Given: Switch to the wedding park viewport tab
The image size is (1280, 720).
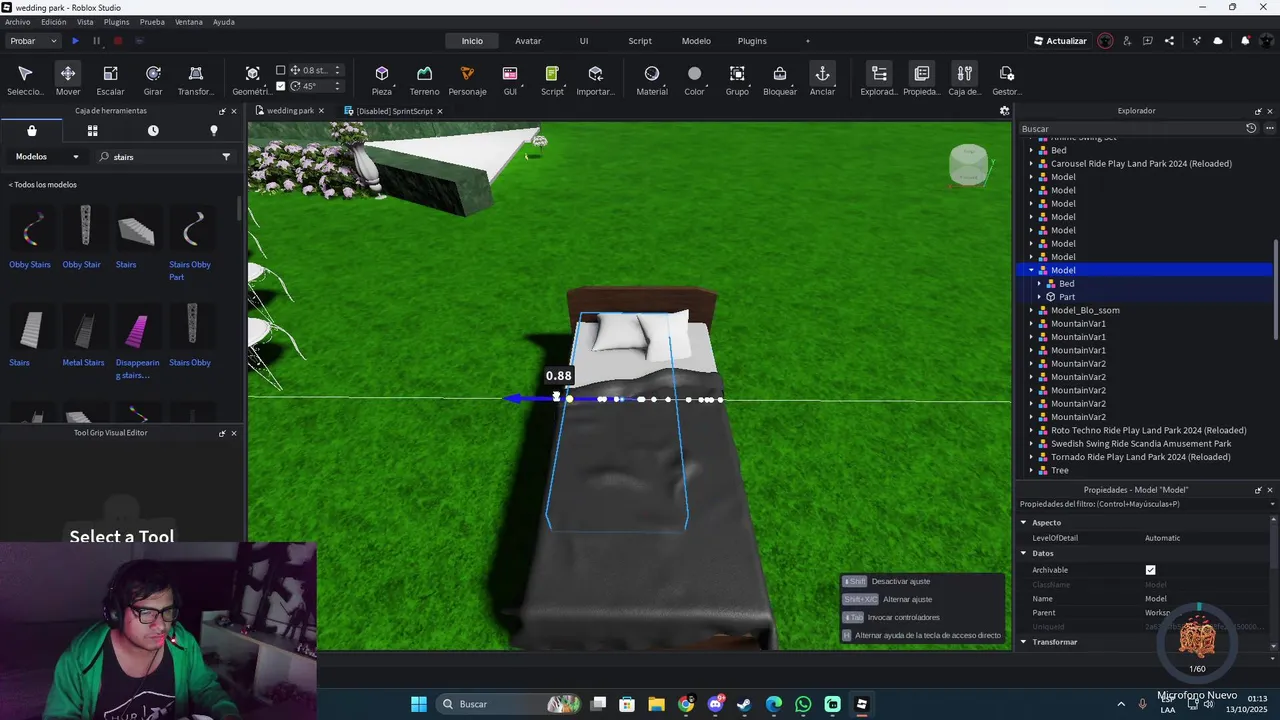Looking at the screenshot, I should 290,111.
